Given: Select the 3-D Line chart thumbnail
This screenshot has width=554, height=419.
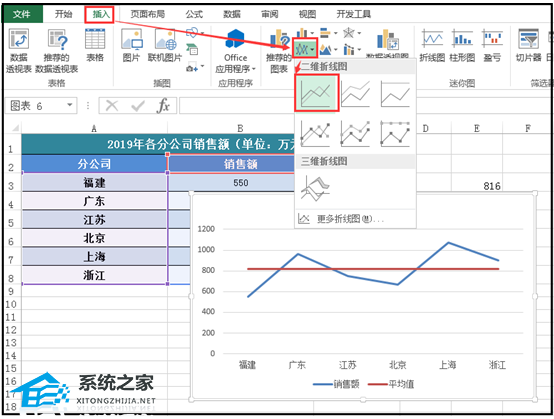Looking at the screenshot, I should point(316,188).
